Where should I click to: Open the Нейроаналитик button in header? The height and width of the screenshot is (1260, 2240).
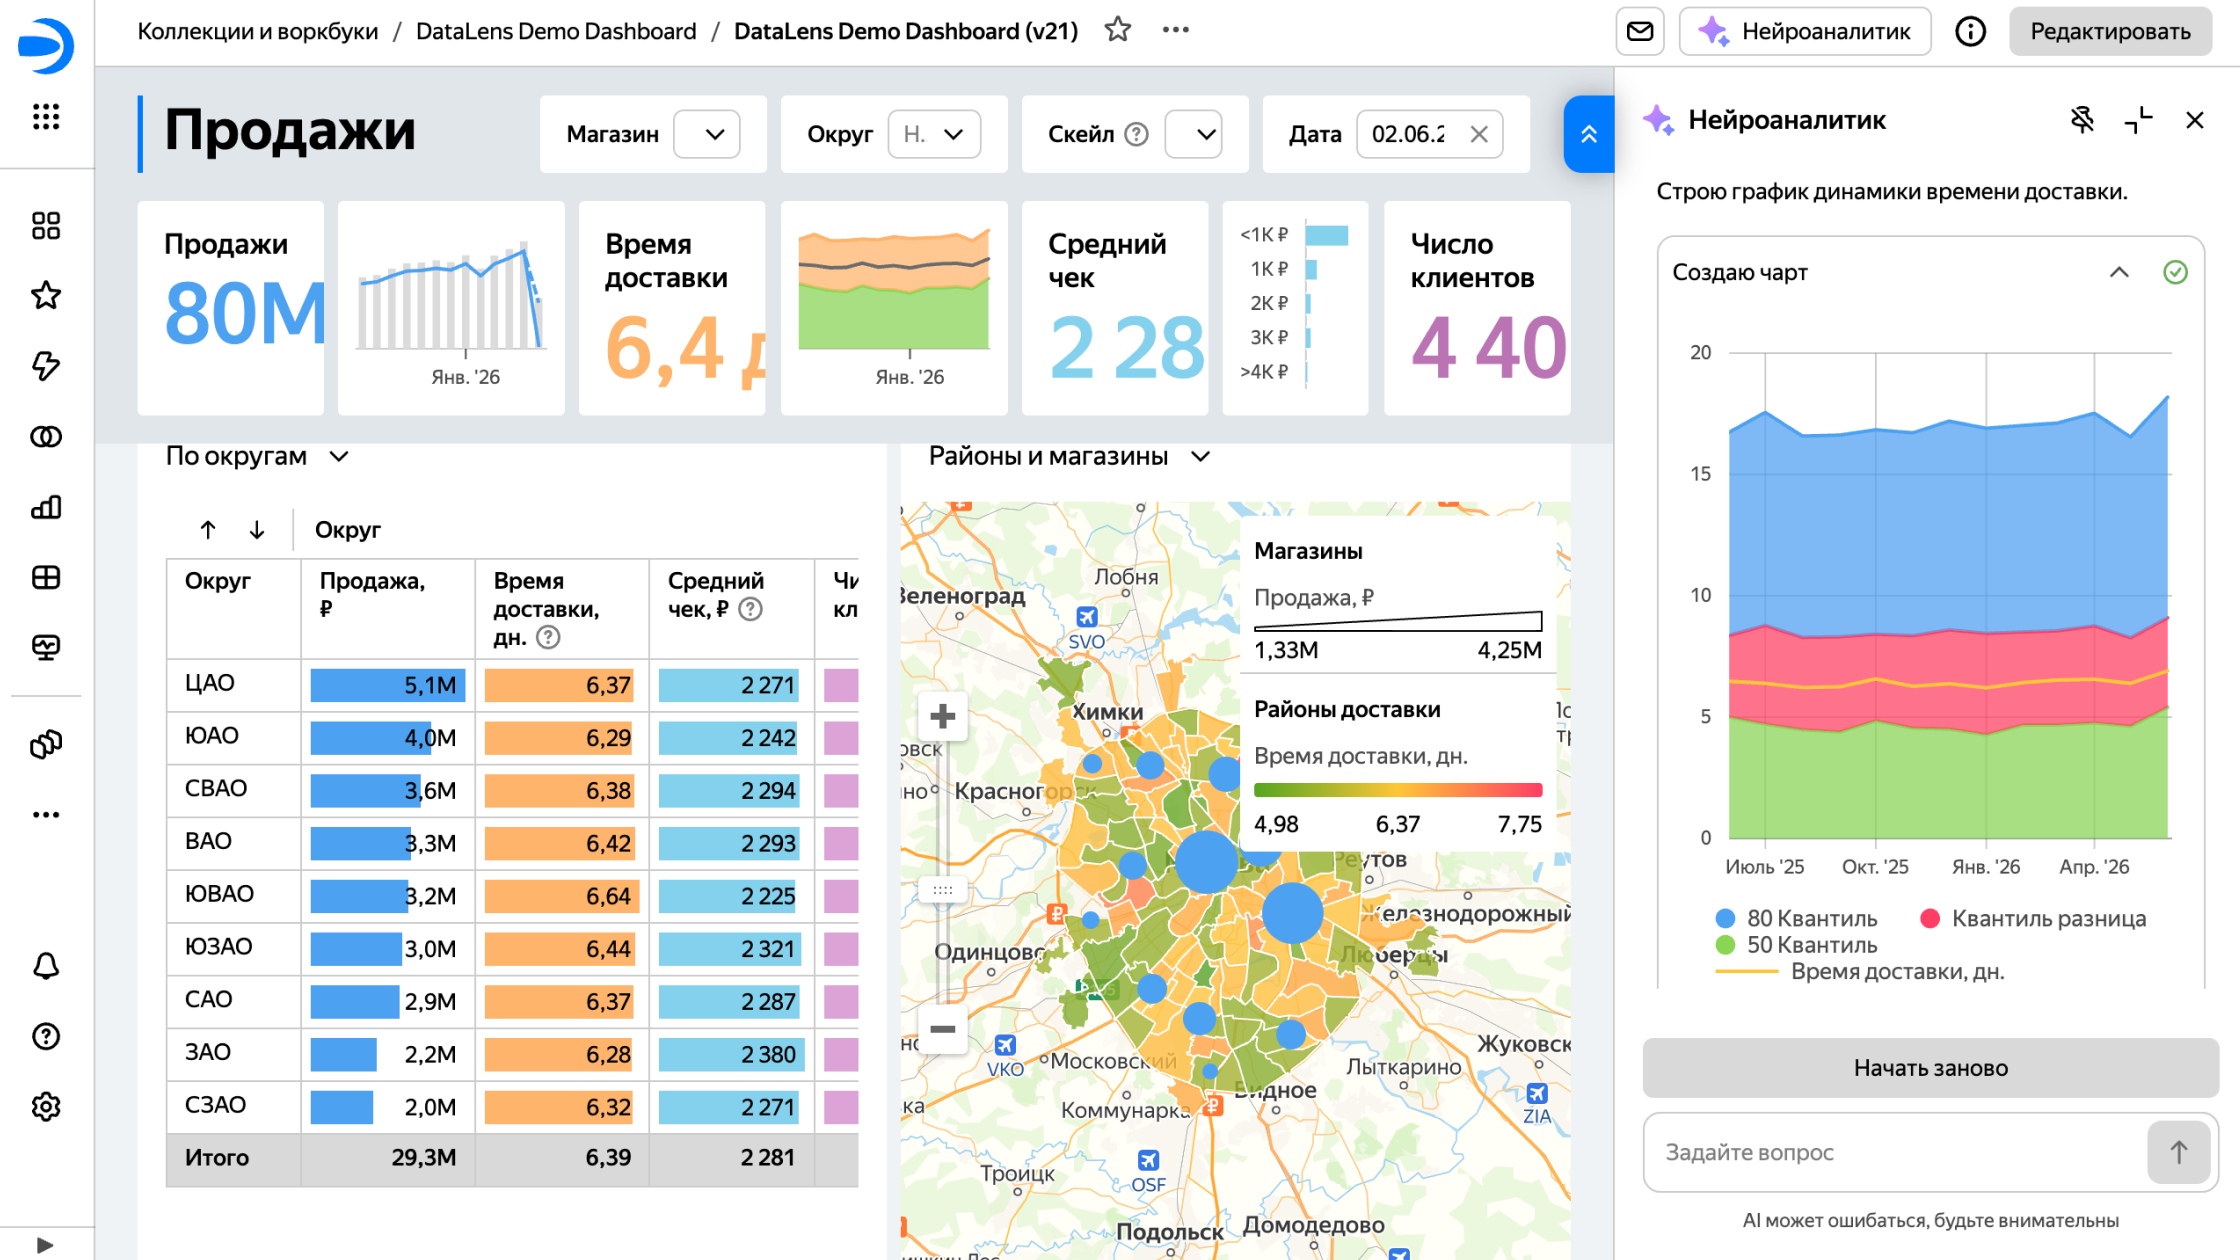(x=1805, y=31)
